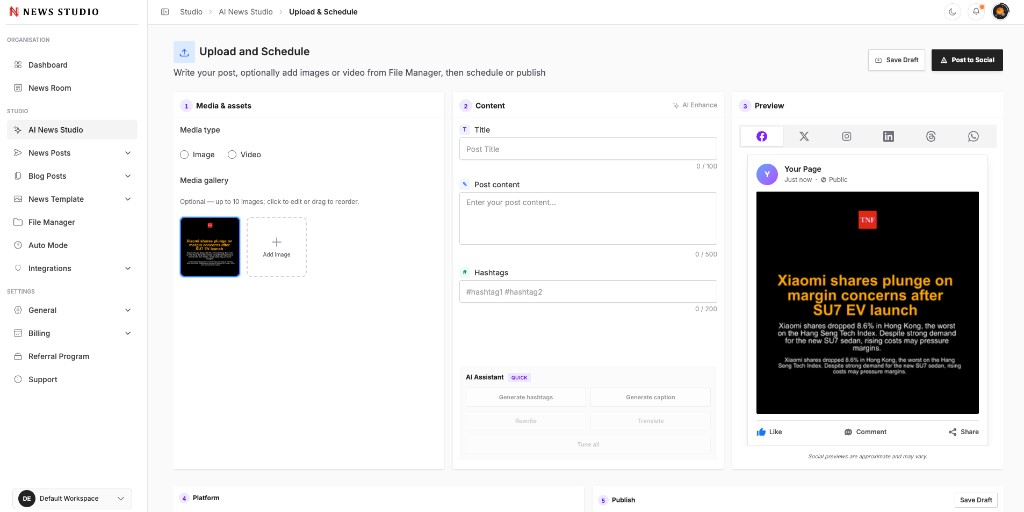1024x512 pixels.
Task: Open user avatar menu
Action: [1000, 12]
